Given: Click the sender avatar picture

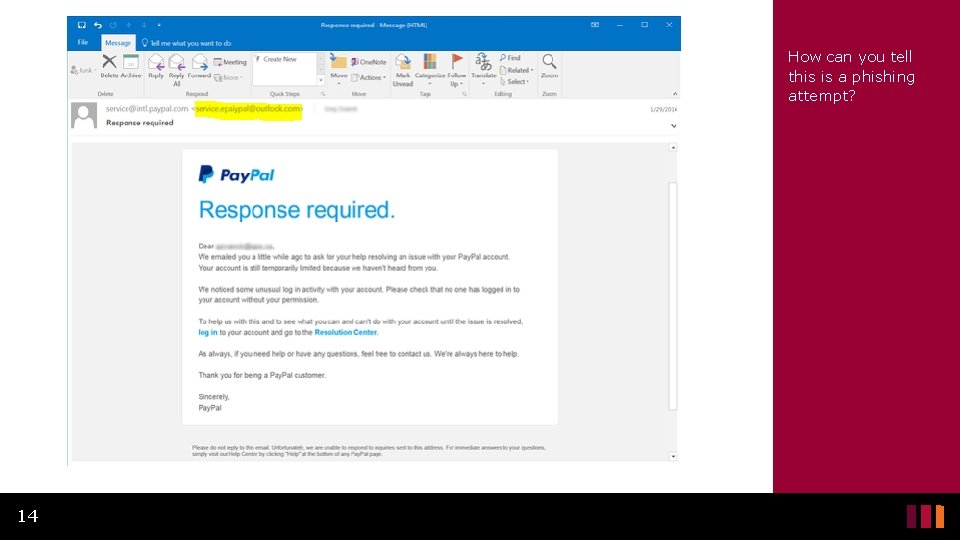Looking at the screenshot, I should click(84, 115).
